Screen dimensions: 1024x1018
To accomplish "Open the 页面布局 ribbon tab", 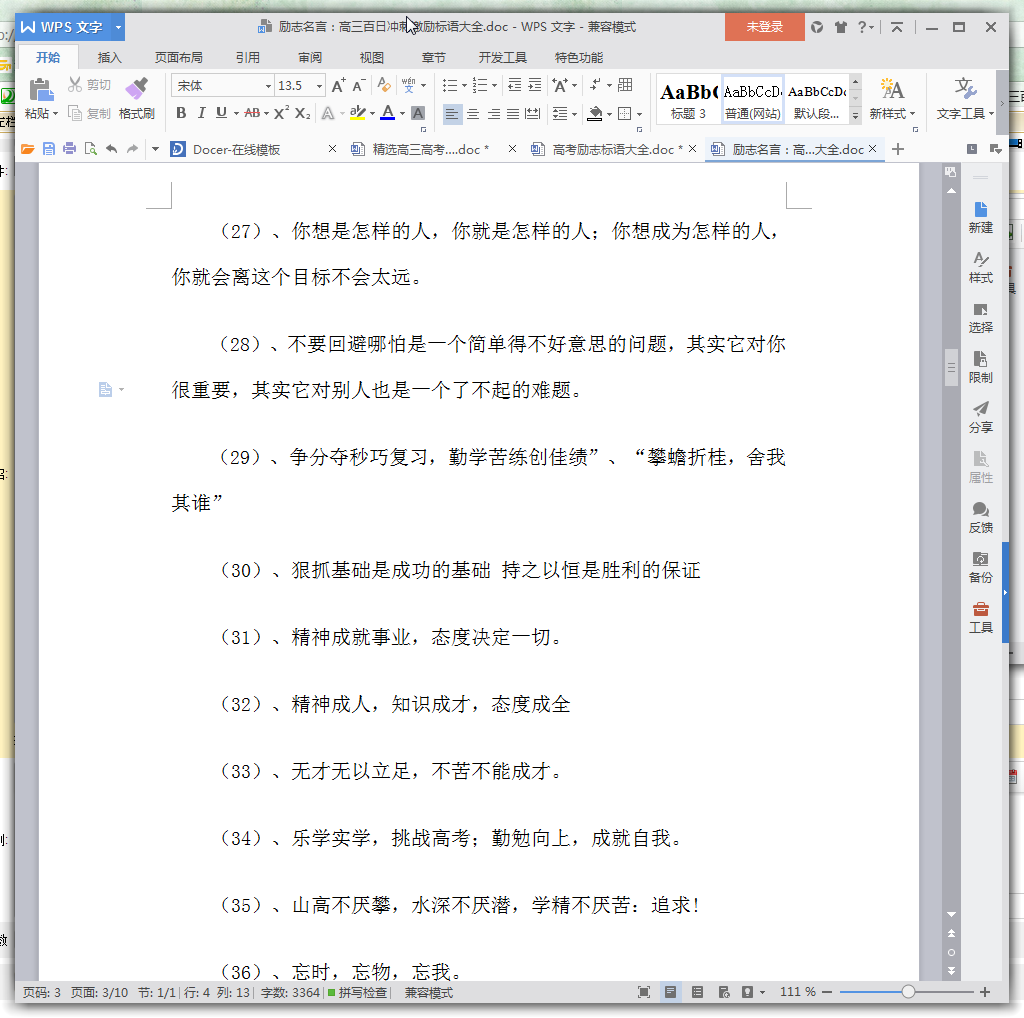I will click(178, 57).
